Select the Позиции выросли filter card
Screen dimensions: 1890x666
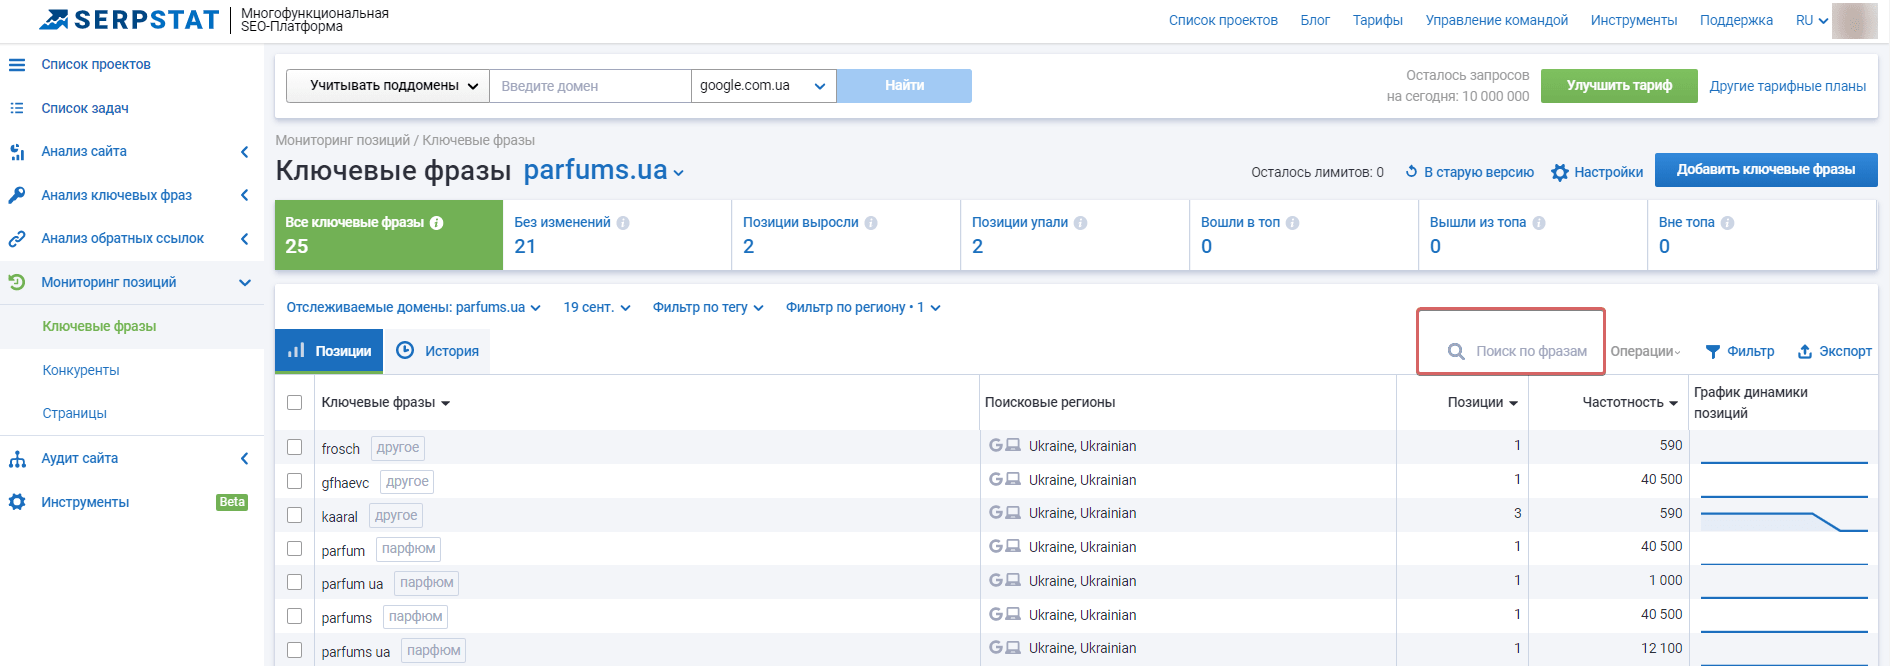(x=846, y=235)
